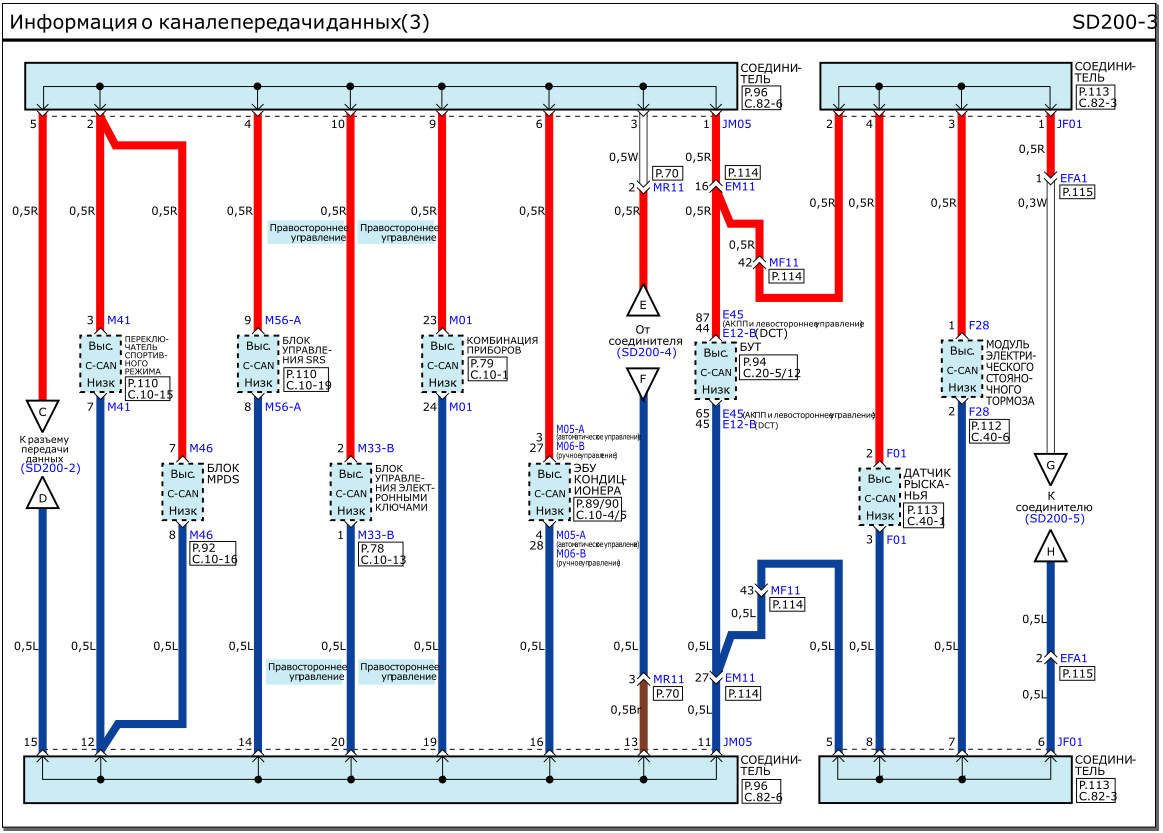The height and width of the screenshot is (833, 1163).
Task: Select the C-CAN block beside КОМБИНАЦИЯ ПРИБОРОВ
Action: [442, 364]
